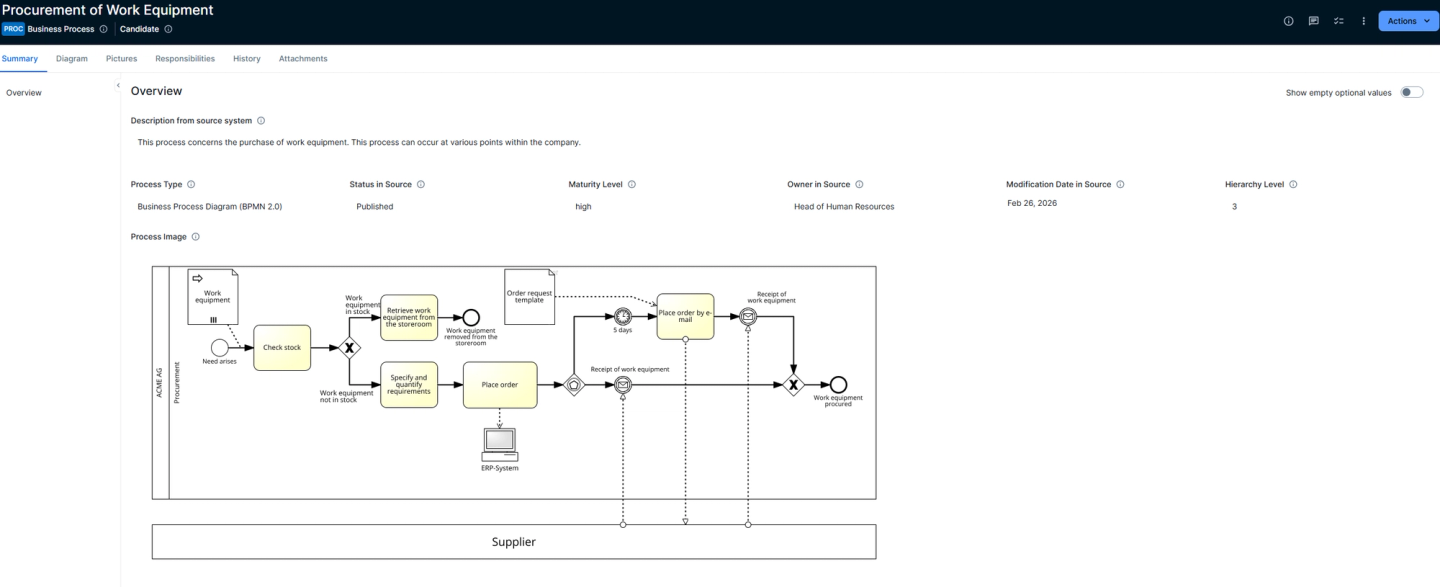Click the Work equipment procured end event
The height and width of the screenshot is (587, 1440).
(838, 384)
